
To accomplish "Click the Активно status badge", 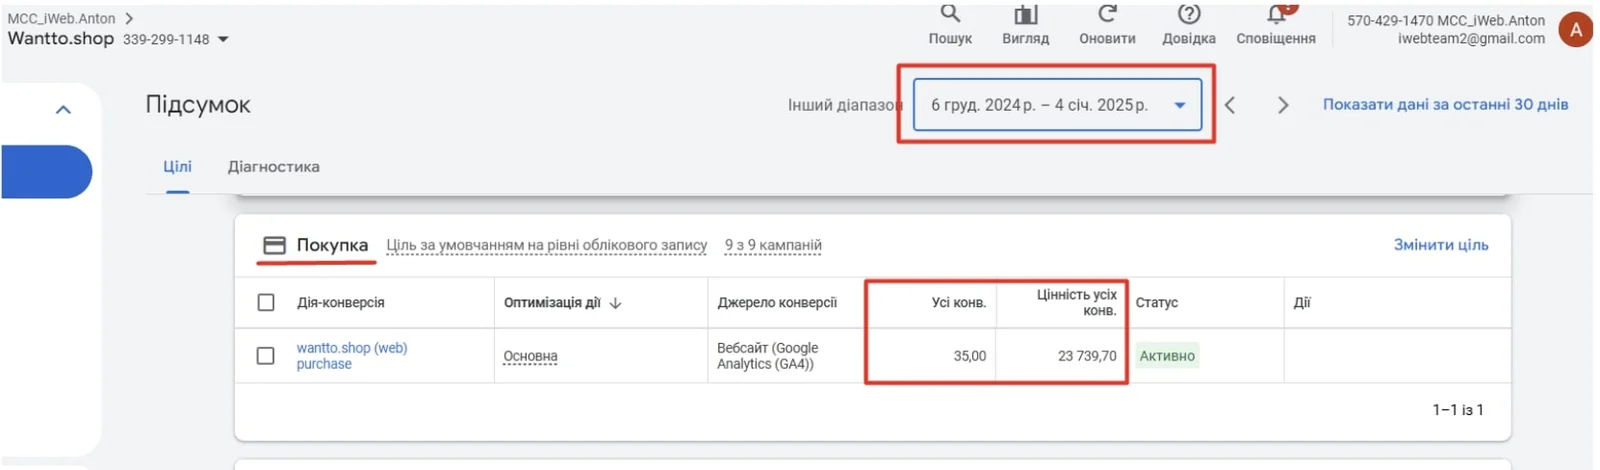I will pos(1167,356).
